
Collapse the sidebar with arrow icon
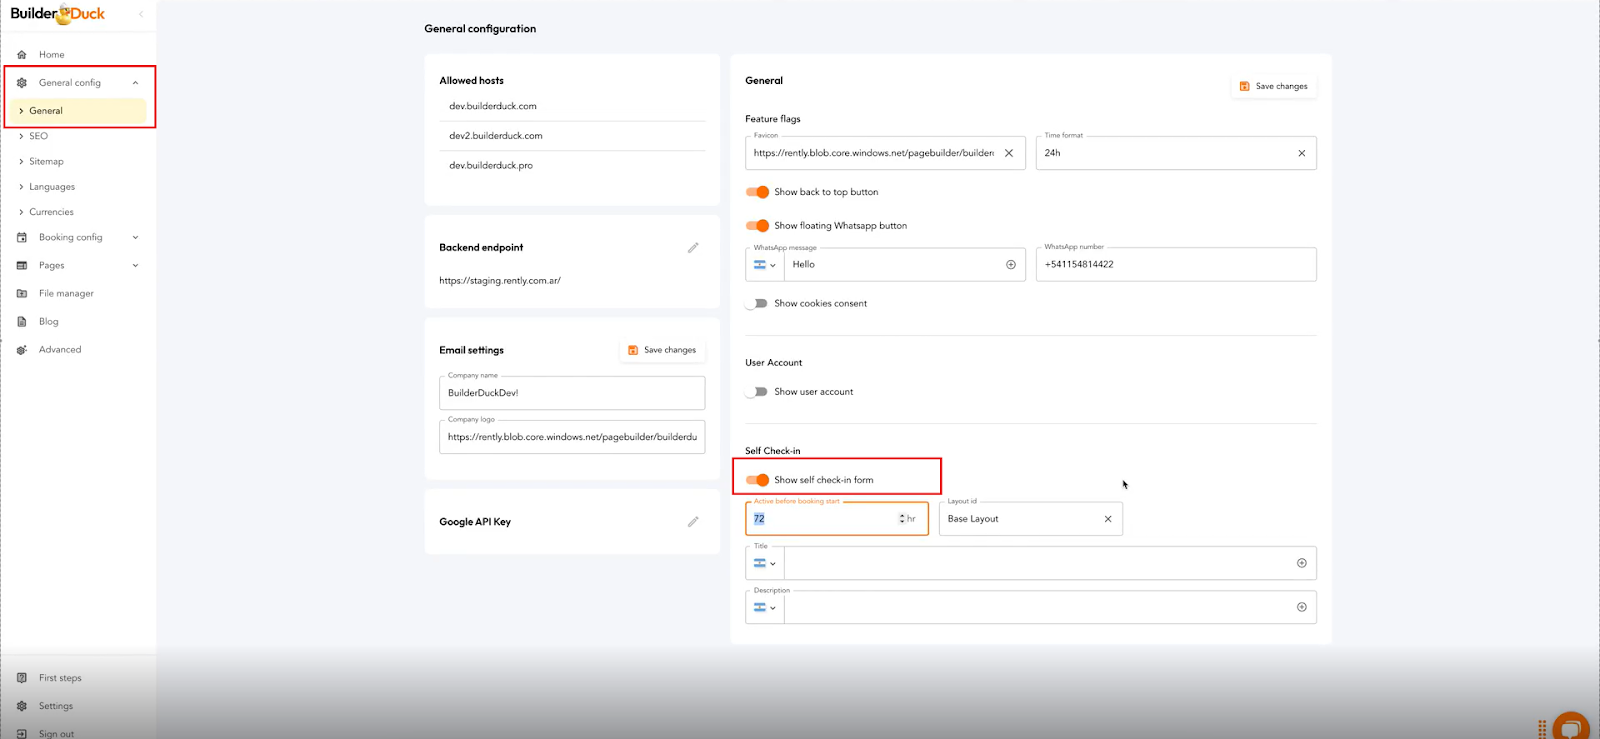tap(141, 14)
